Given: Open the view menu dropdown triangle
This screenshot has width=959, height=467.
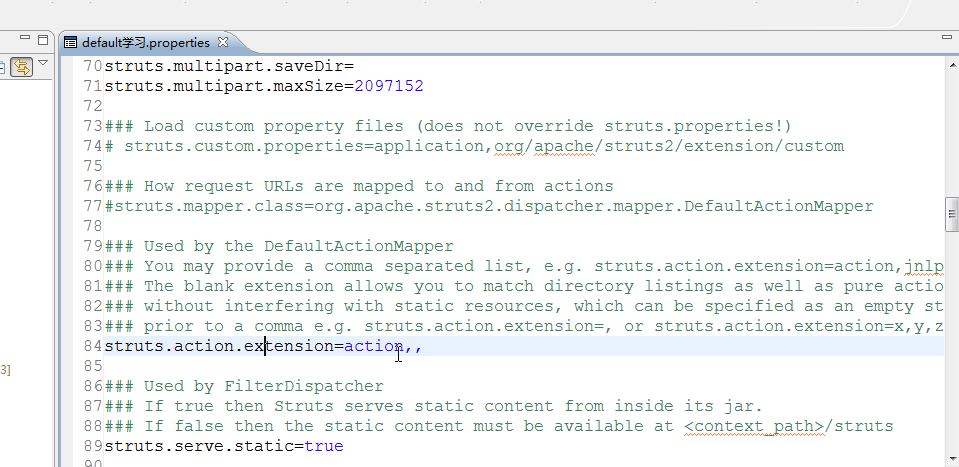Looking at the screenshot, I should (x=43, y=65).
